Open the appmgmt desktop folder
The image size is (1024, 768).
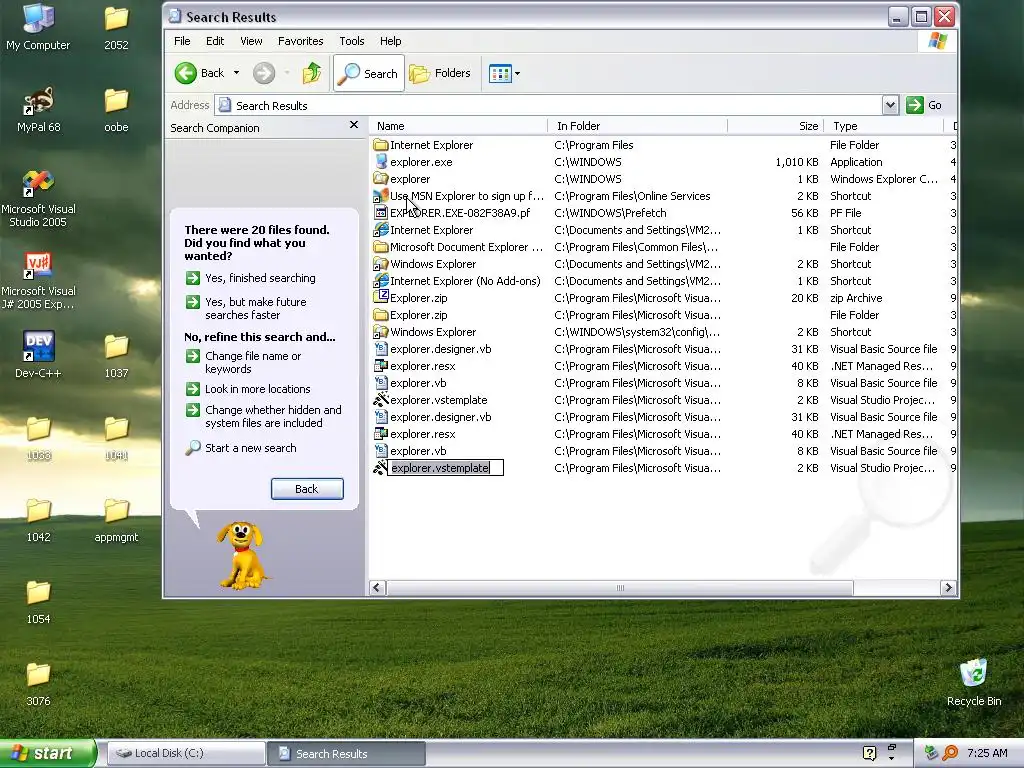116,519
